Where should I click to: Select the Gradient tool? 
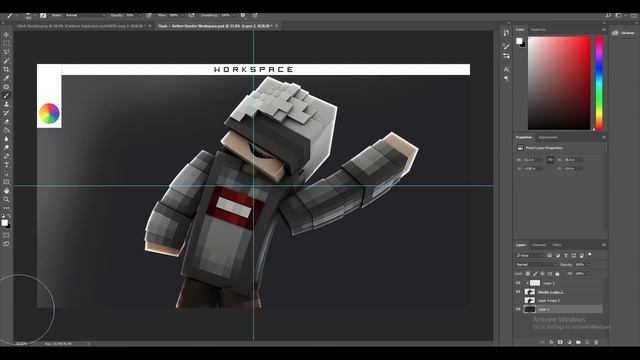point(6,130)
